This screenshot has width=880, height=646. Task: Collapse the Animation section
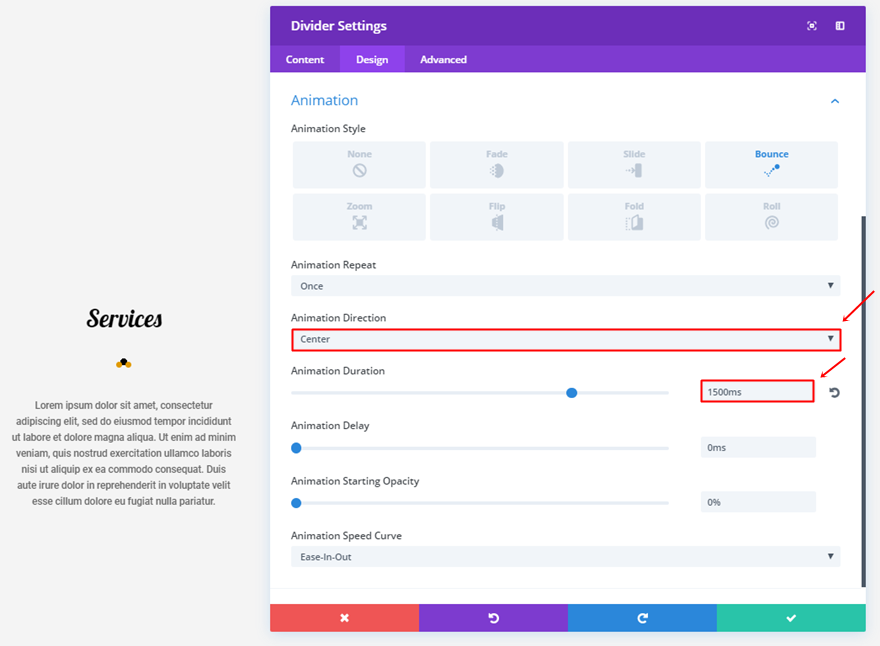point(835,101)
